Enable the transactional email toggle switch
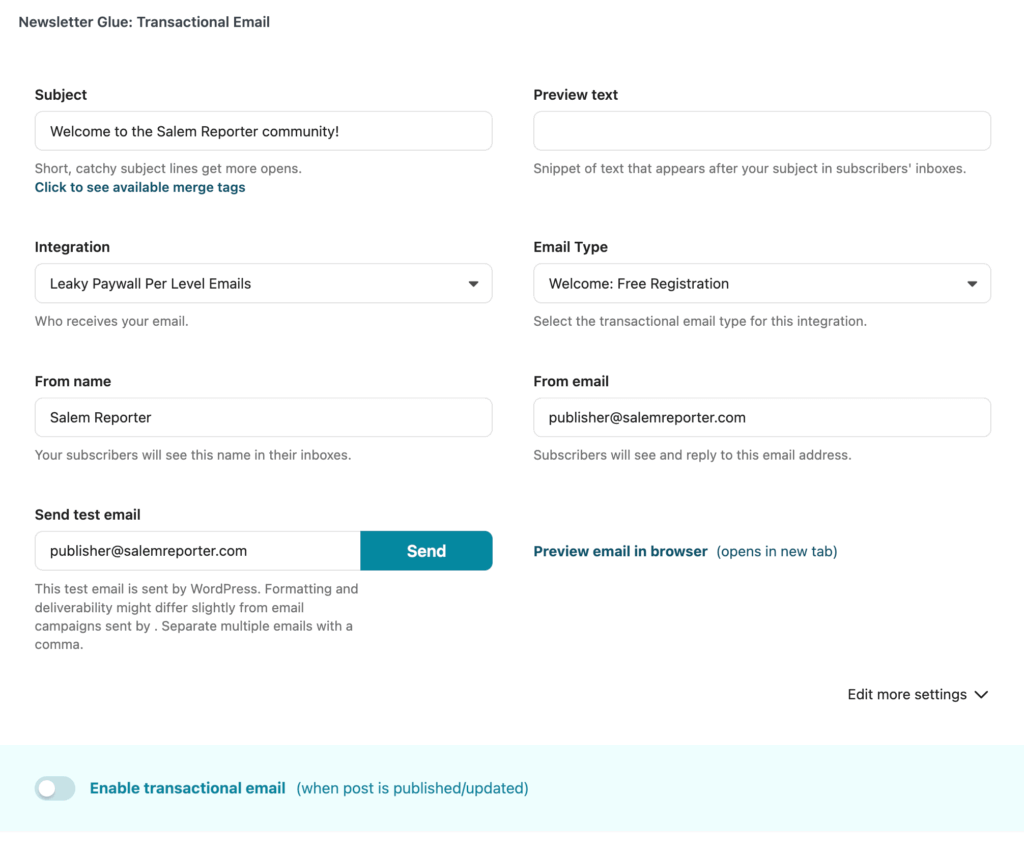The width and height of the screenshot is (1024, 852). [55, 789]
